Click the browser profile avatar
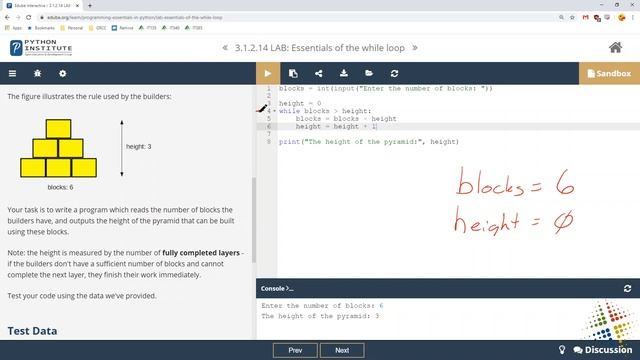 (x=622, y=18)
